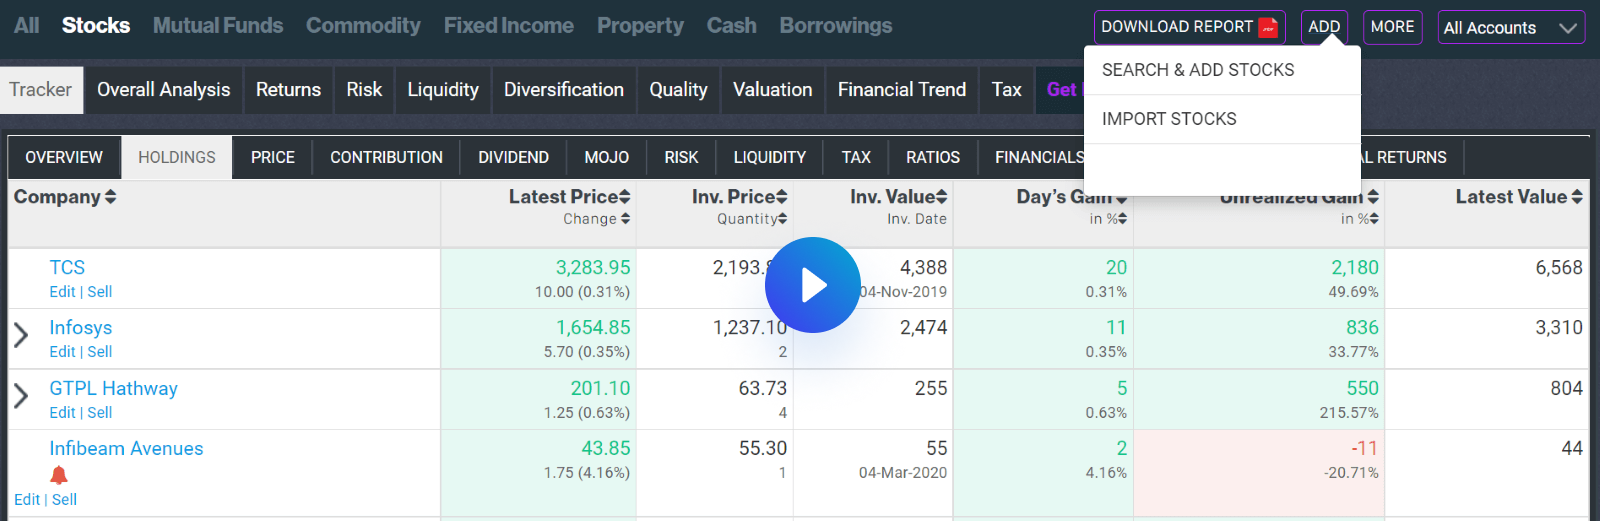Switch to the Mutual Funds section
Screen dimensions: 1600x521
pyautogui.click(x=218, y=26)
